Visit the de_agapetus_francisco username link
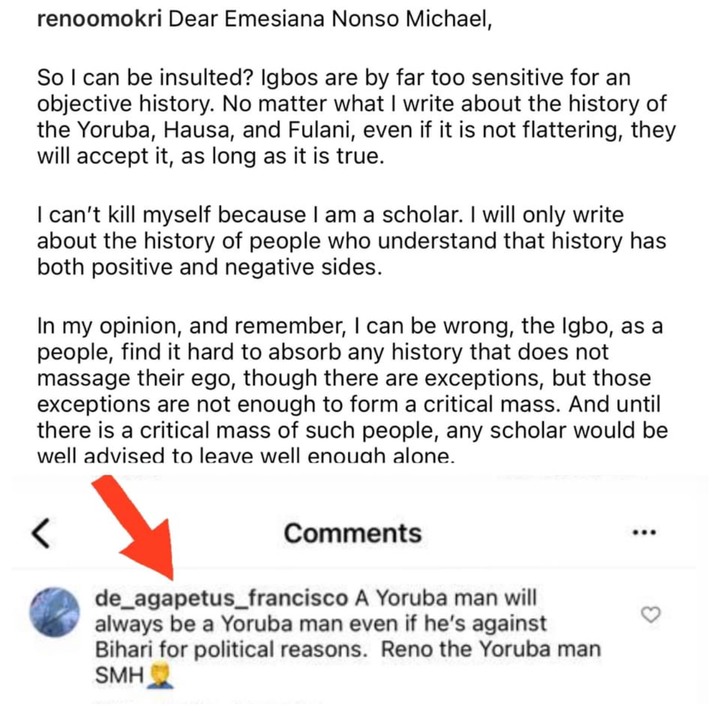 tap(222, 599)
